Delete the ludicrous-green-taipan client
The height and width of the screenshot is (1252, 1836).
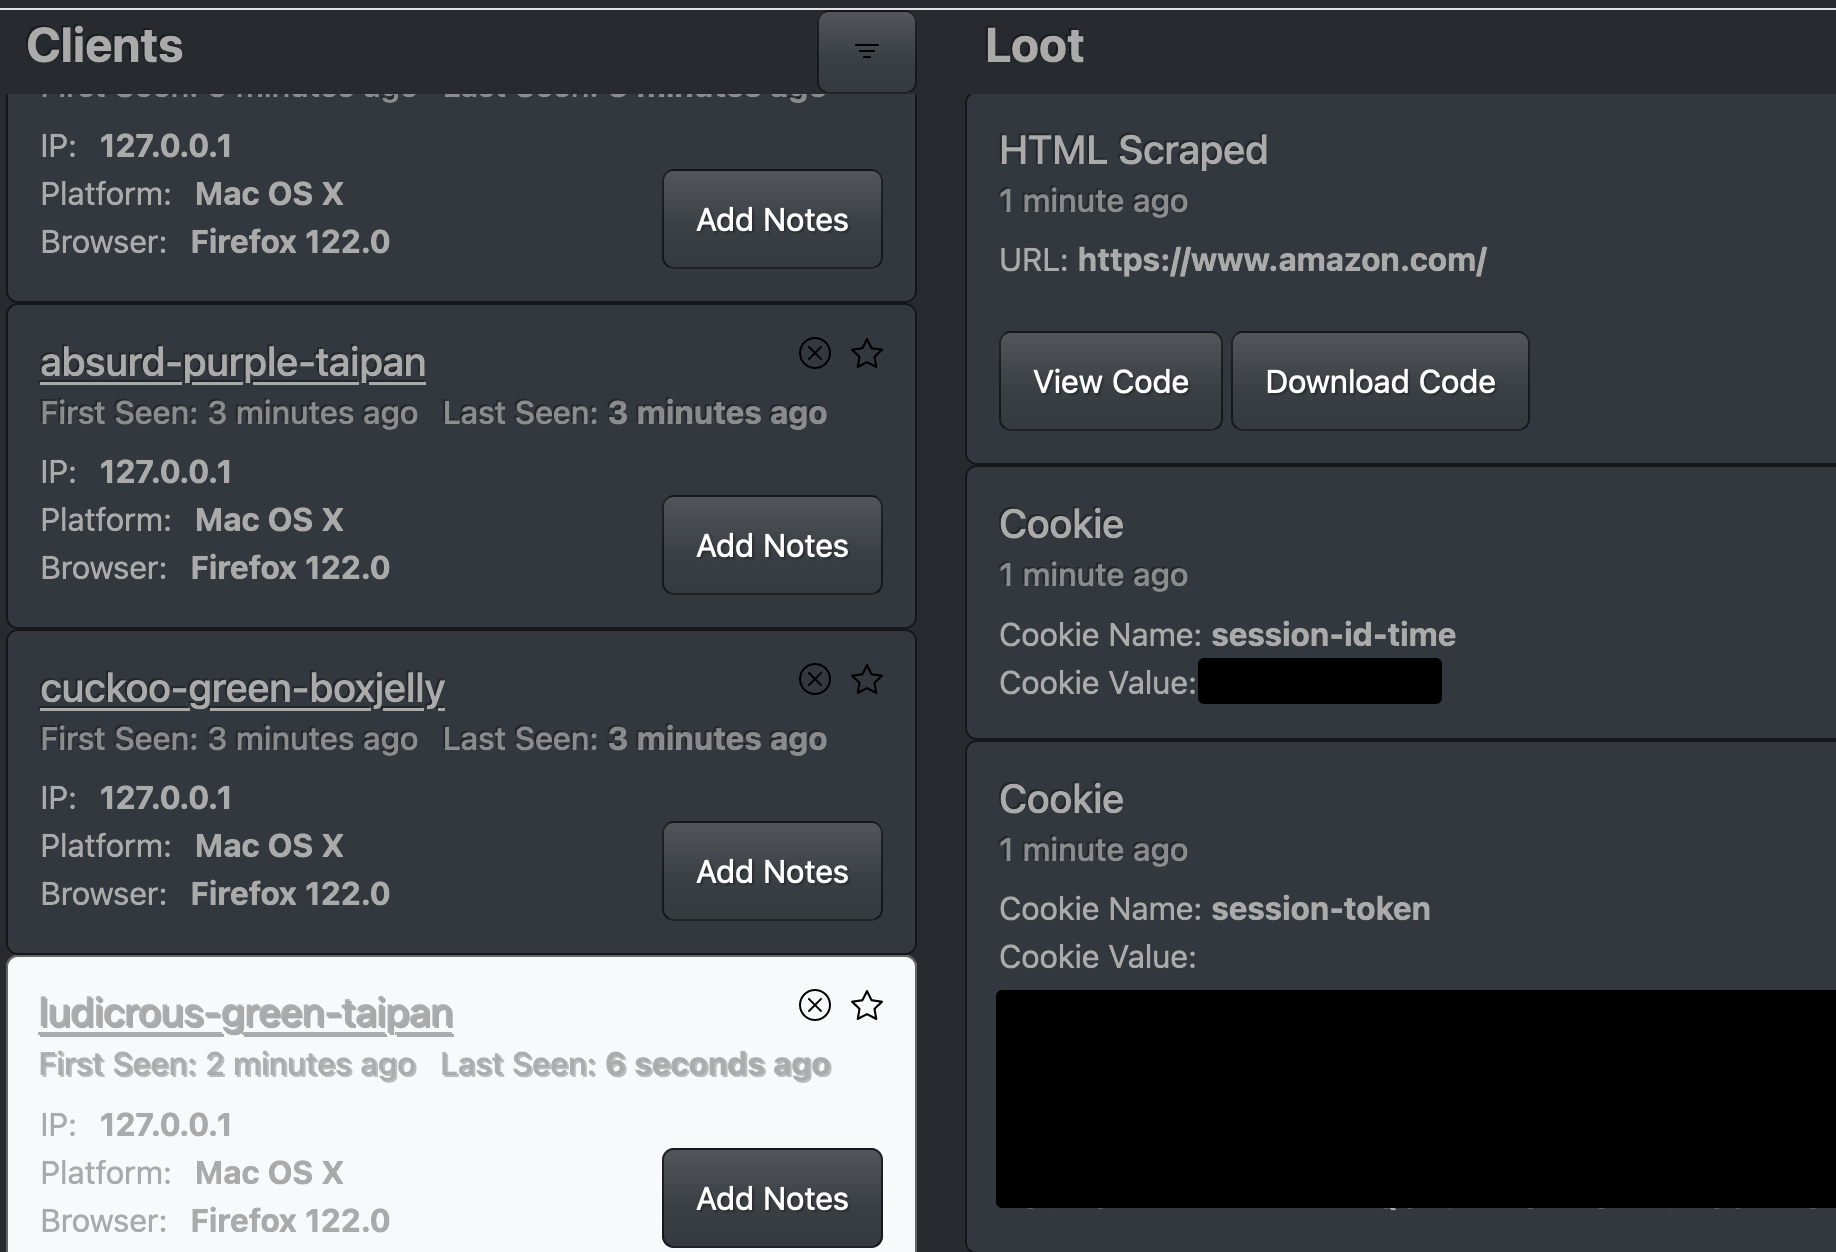pos(815,1005)
